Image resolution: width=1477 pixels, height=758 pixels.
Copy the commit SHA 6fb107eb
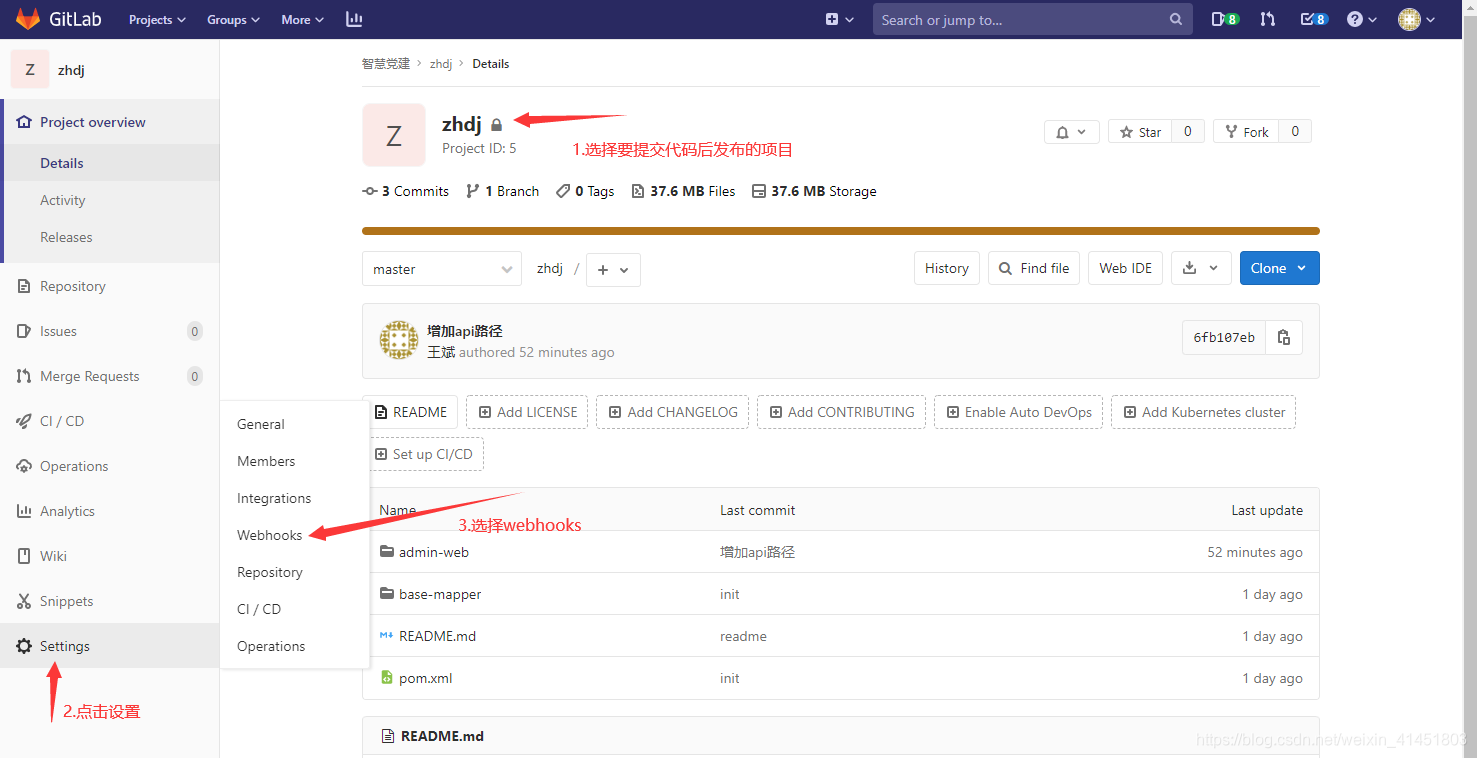1284,337
